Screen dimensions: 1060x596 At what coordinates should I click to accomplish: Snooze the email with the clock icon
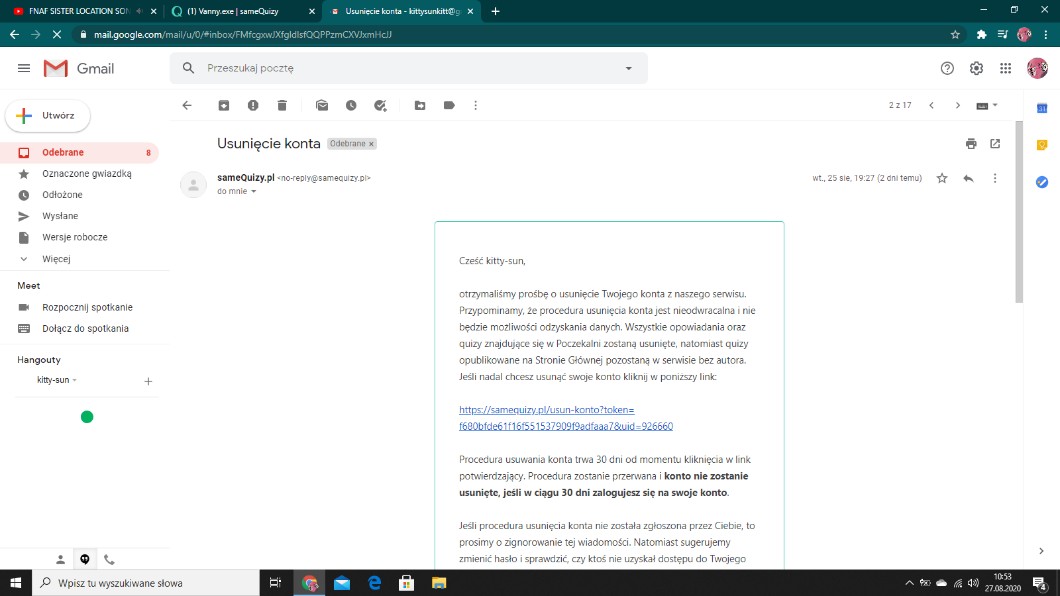(x=351, y=105)
